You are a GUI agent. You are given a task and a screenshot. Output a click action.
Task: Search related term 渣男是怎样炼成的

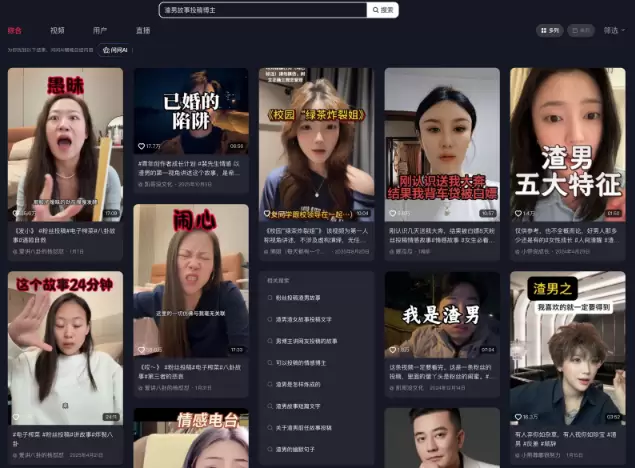(x=298, y=384)
